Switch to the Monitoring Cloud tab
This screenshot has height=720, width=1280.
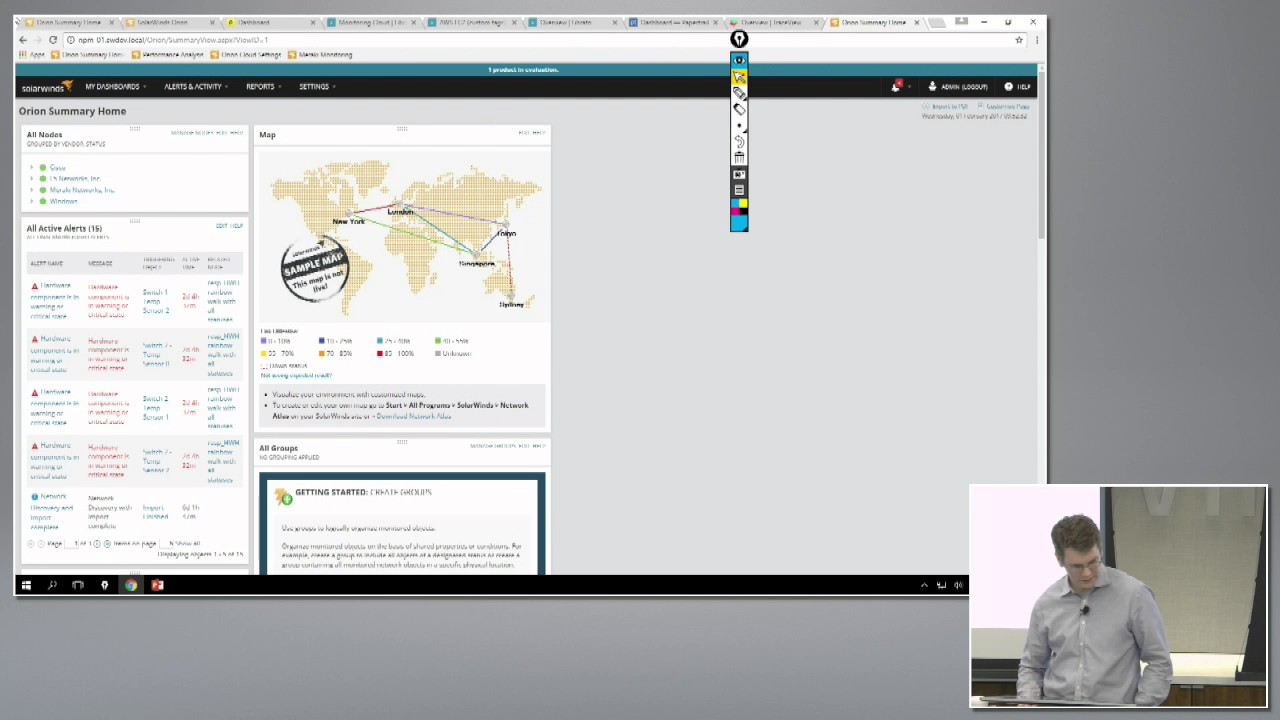(370, 22)
